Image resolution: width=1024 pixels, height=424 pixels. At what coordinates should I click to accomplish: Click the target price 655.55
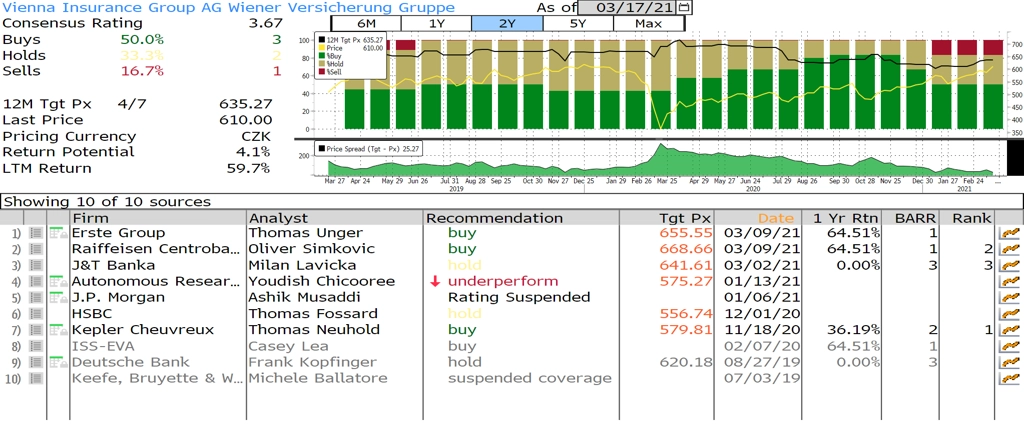[x=686, y=233]
